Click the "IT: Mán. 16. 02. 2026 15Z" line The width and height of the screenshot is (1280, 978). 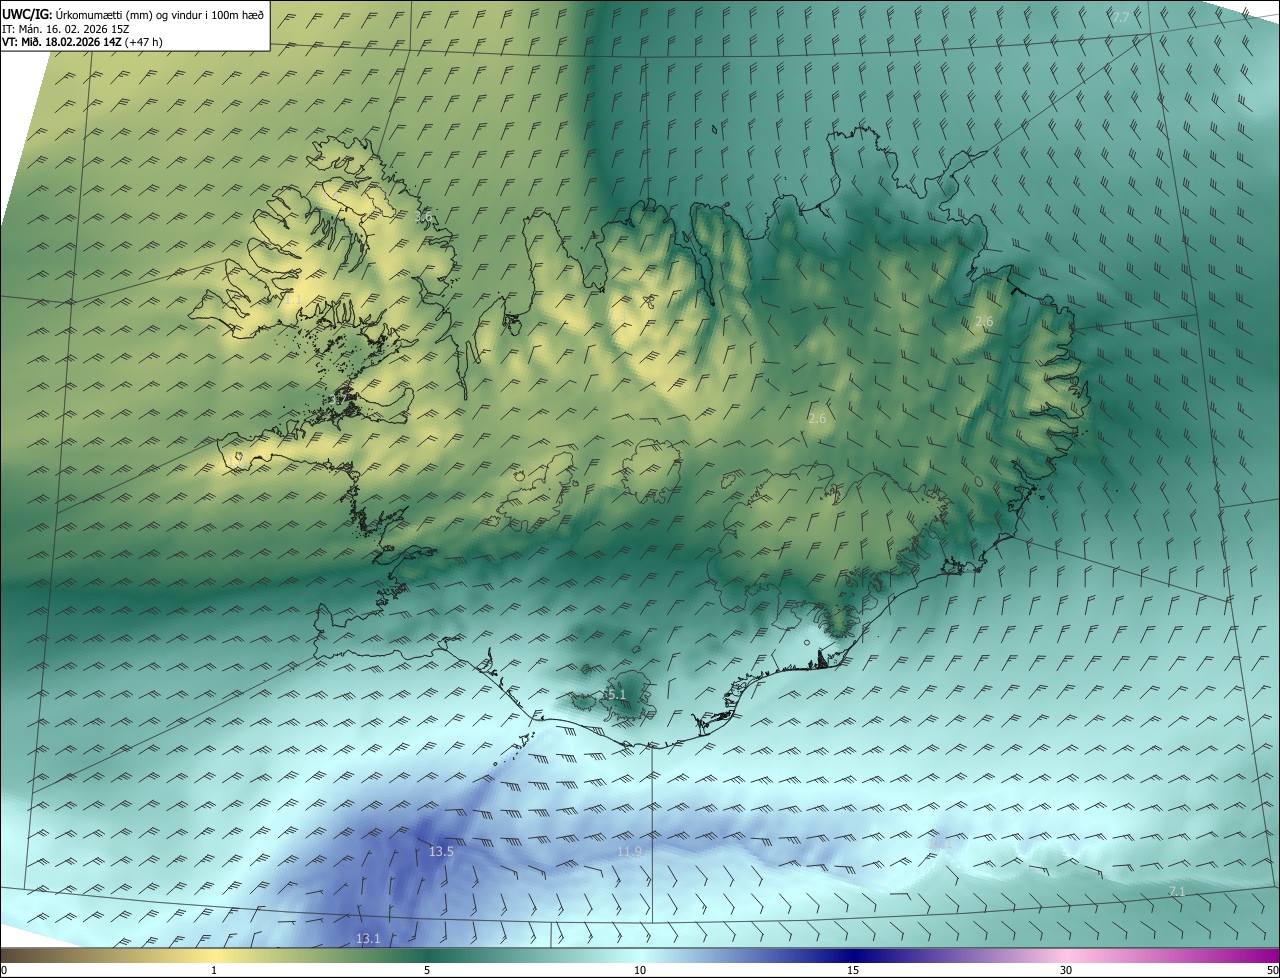pos(67,28)
